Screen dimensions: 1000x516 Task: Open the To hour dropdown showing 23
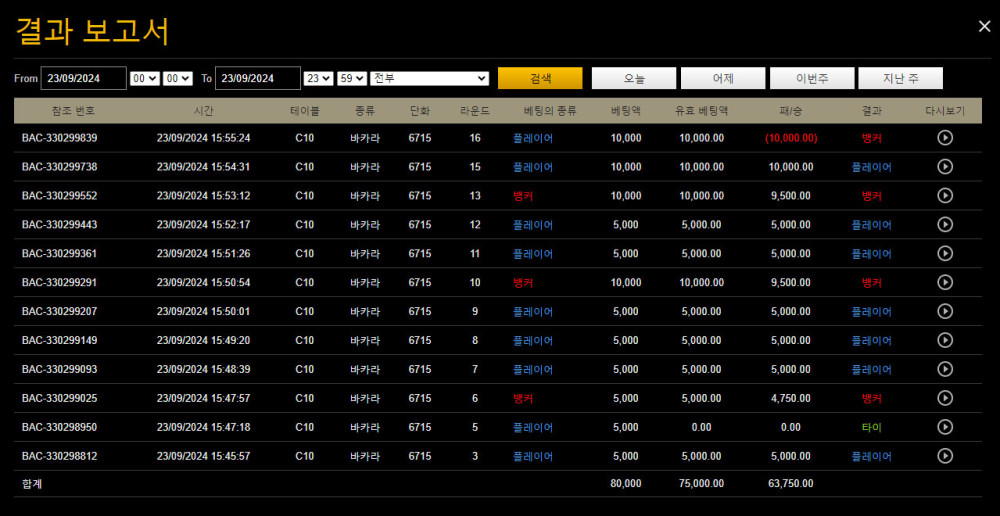click(x=318, y=79)
